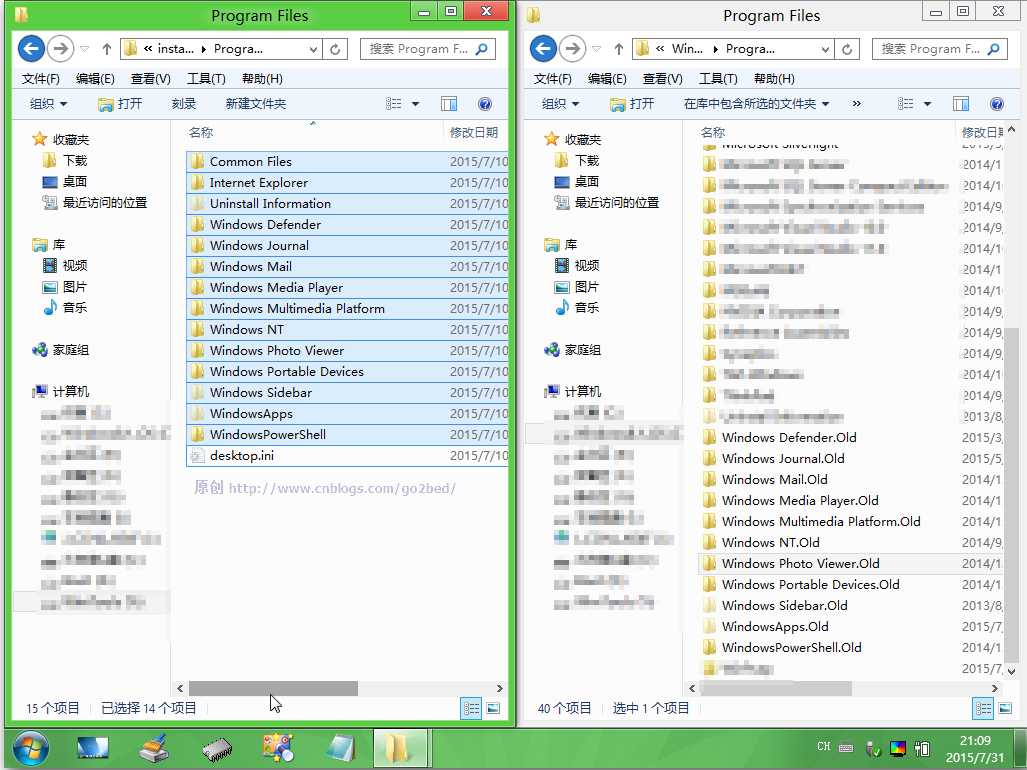Go back in left Program Files window
Screen dimensions: 1027x770
point(31,48)
